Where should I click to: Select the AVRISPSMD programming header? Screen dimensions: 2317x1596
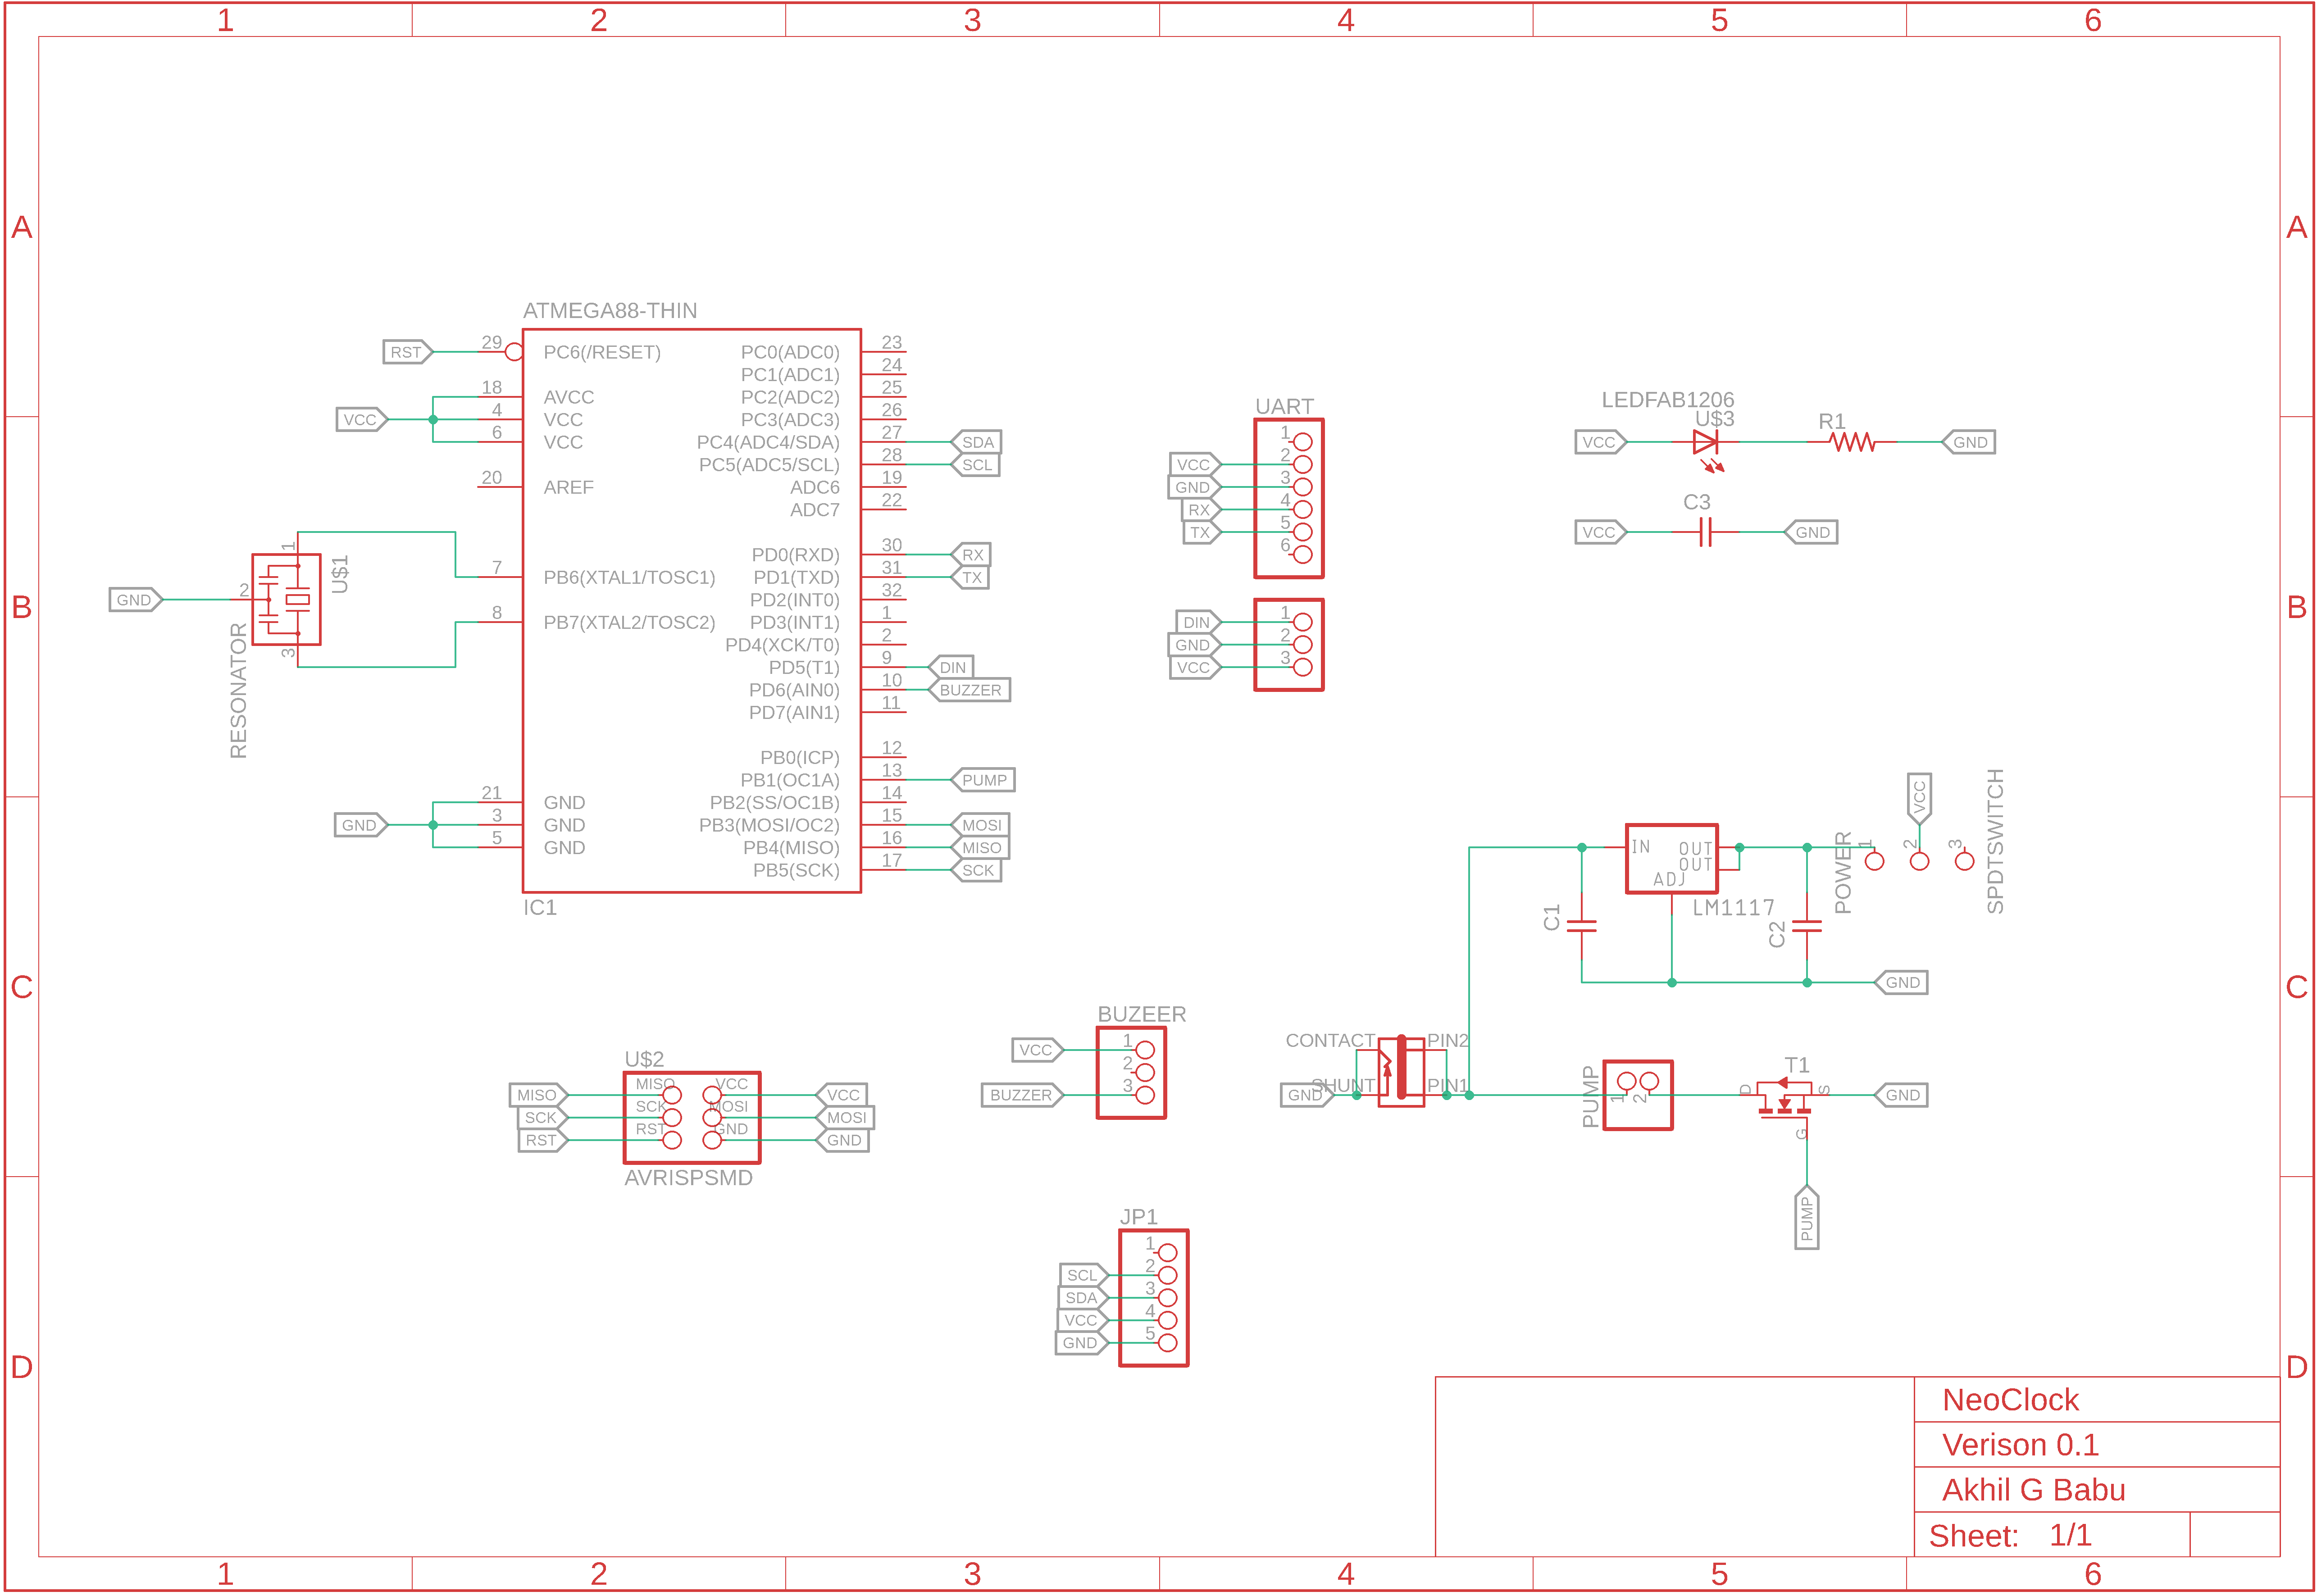[691, 1117]
